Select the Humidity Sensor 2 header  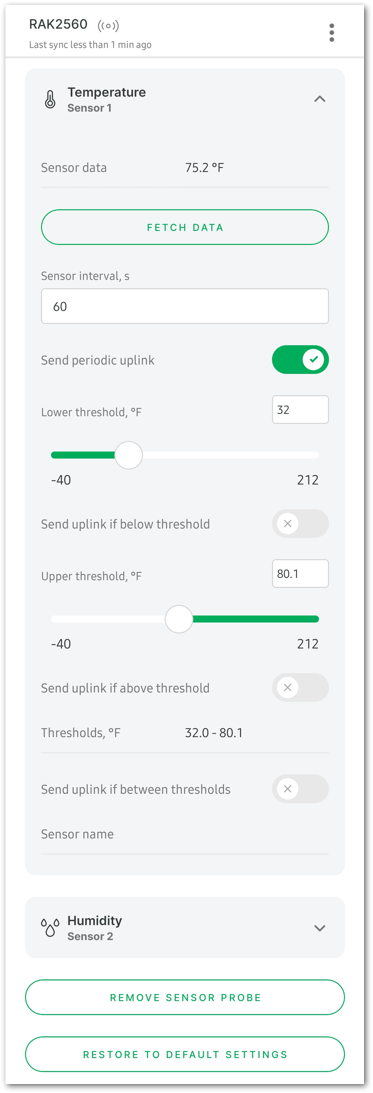tap(185, 928)
